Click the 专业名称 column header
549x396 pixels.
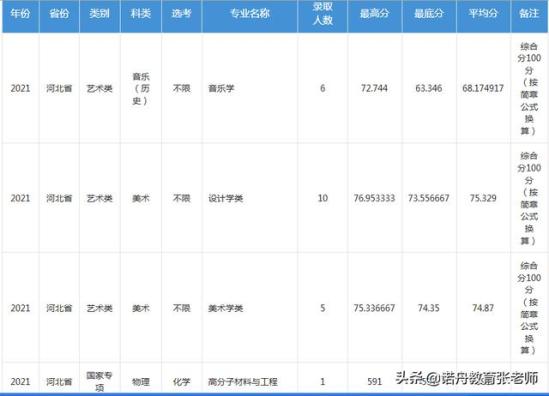[x=250, y=14]
